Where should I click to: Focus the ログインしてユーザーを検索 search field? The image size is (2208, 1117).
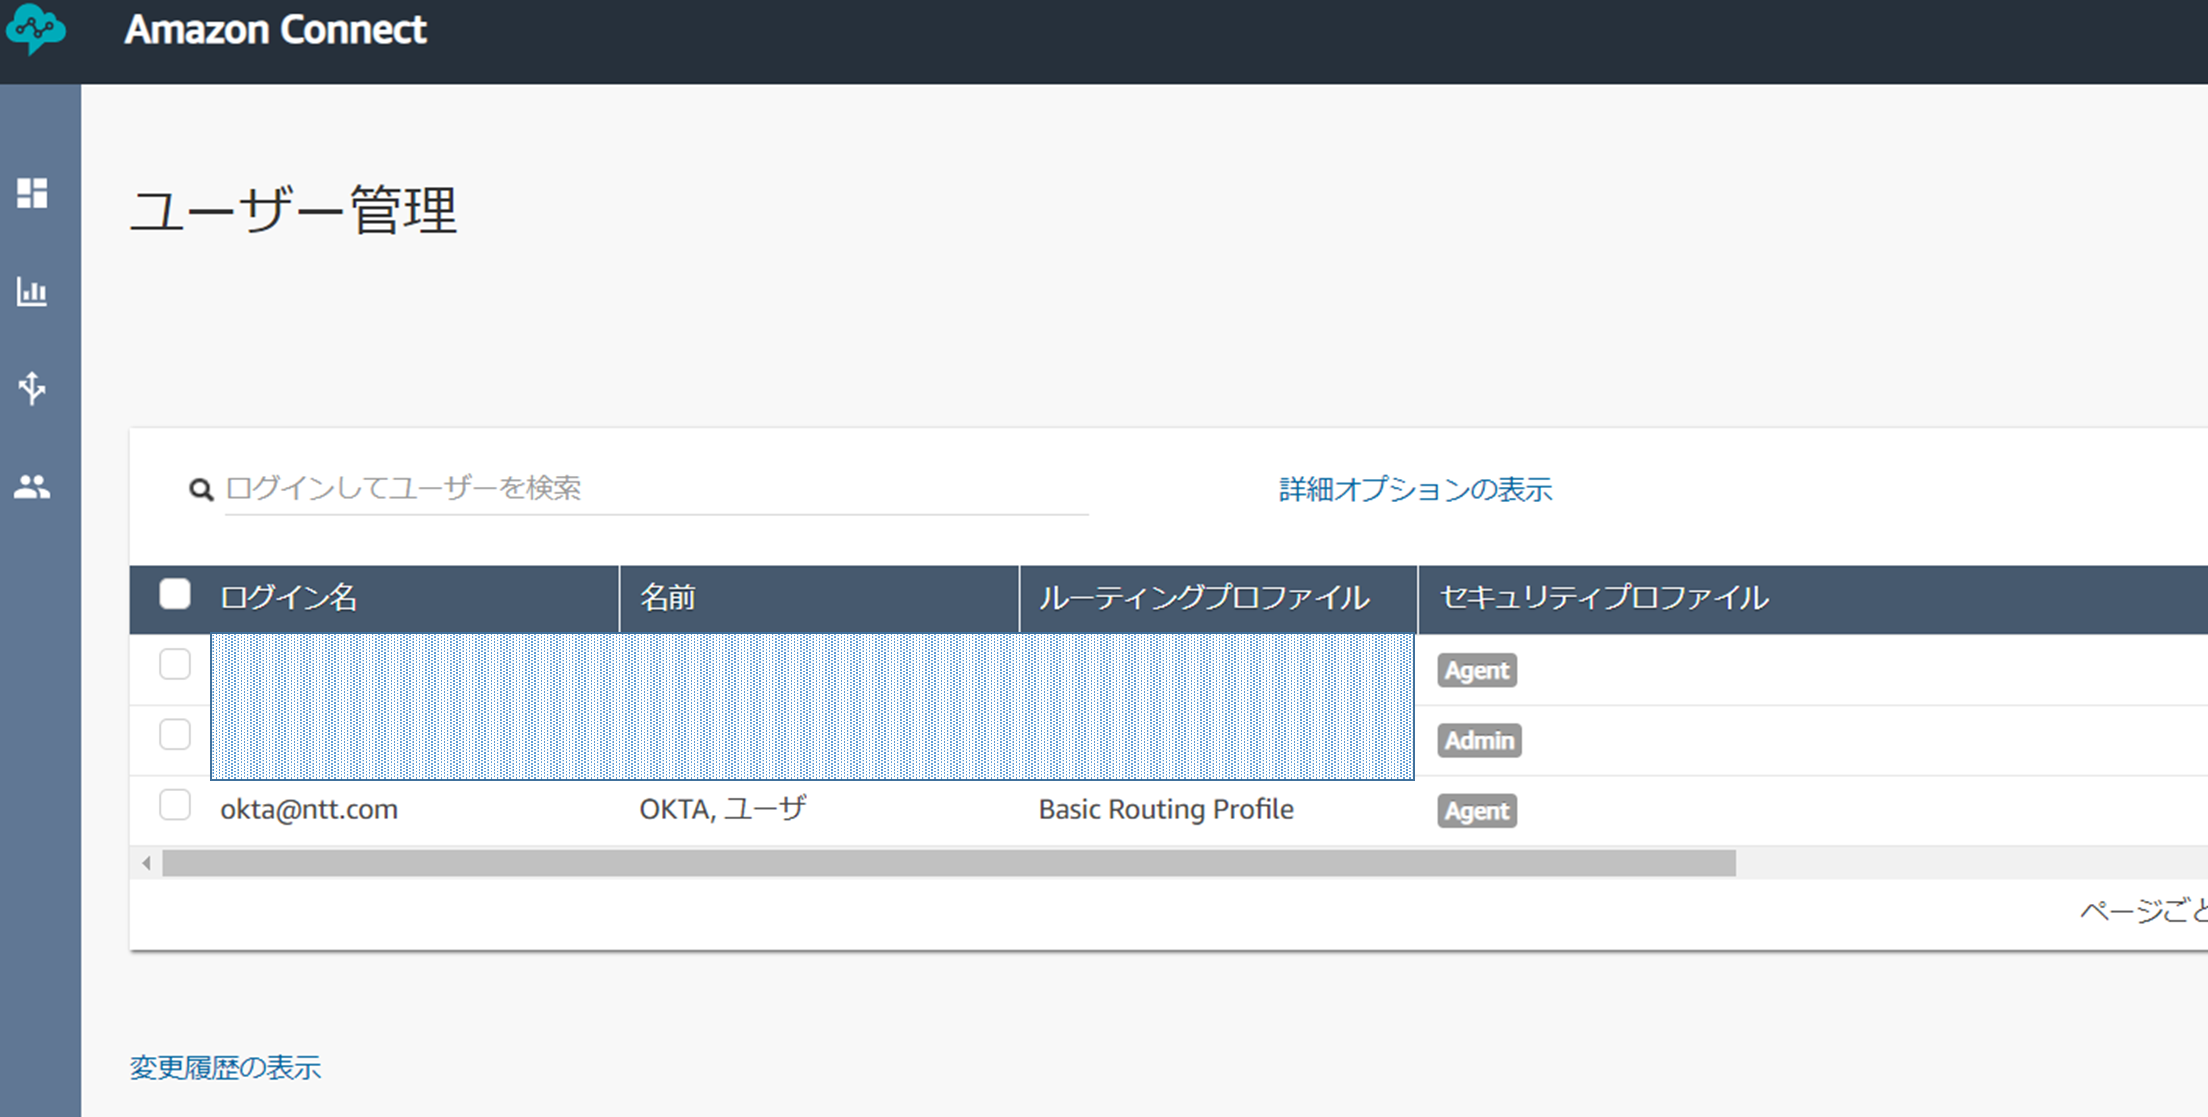[x=656, y=488]
